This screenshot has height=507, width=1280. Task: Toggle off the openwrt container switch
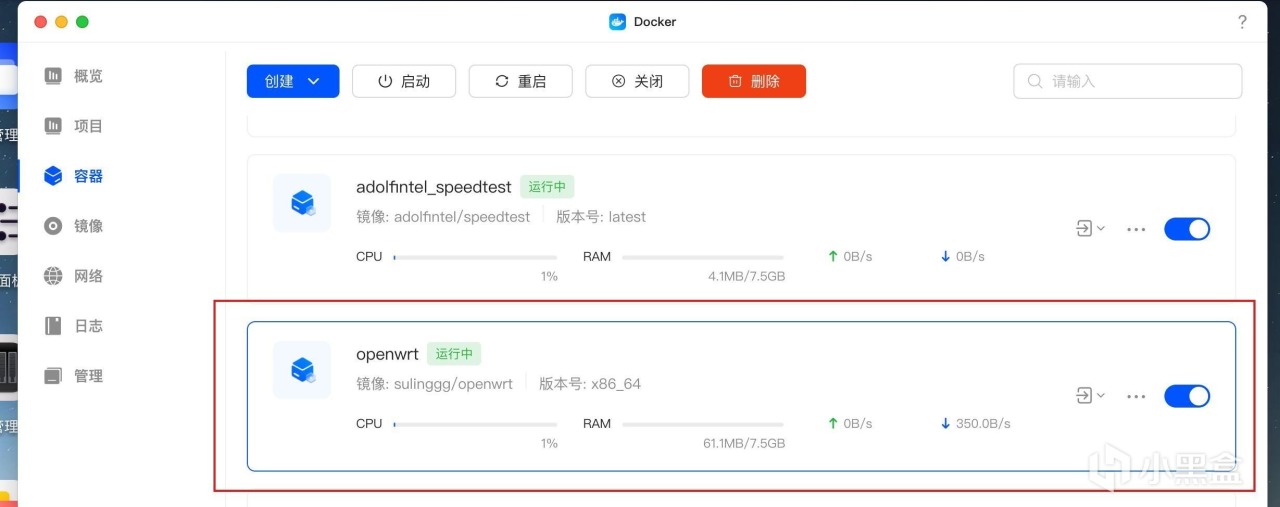click(1187, 396)
